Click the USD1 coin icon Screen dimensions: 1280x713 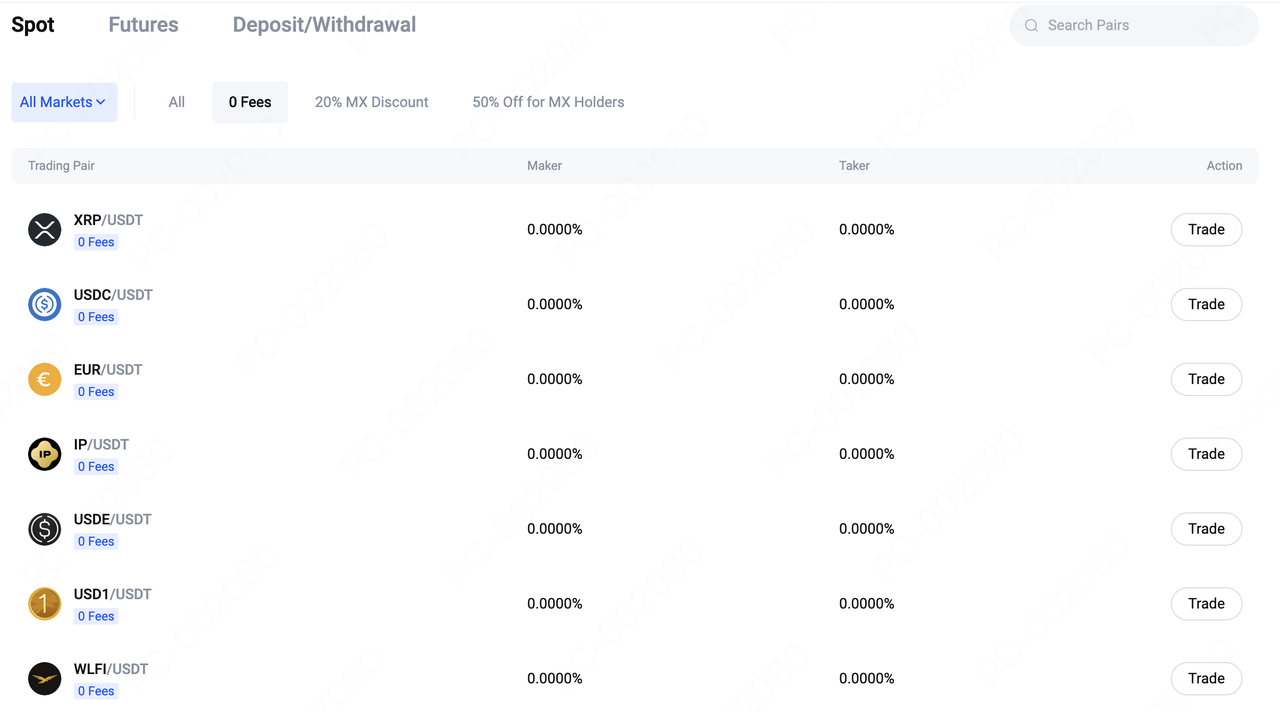point(45,604)
